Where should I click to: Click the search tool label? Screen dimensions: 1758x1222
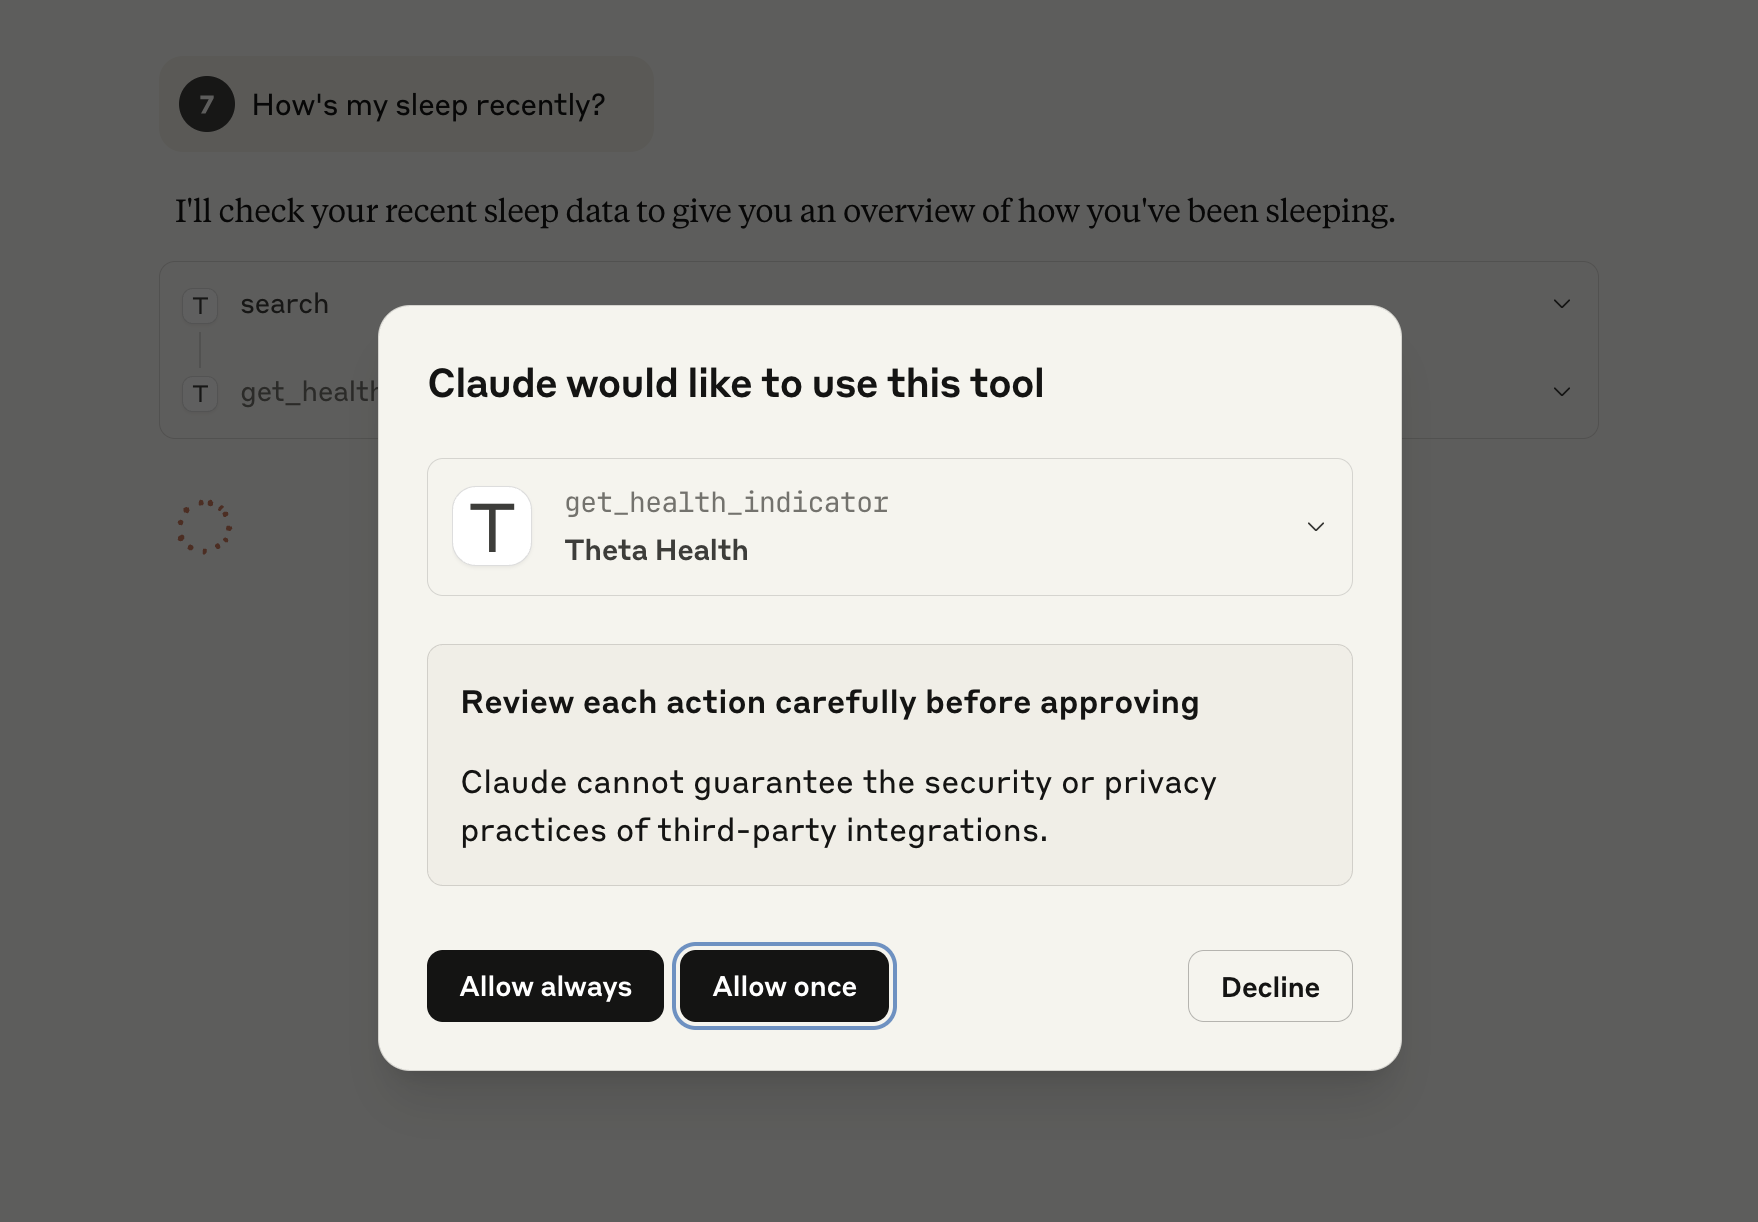coord(284,303)
